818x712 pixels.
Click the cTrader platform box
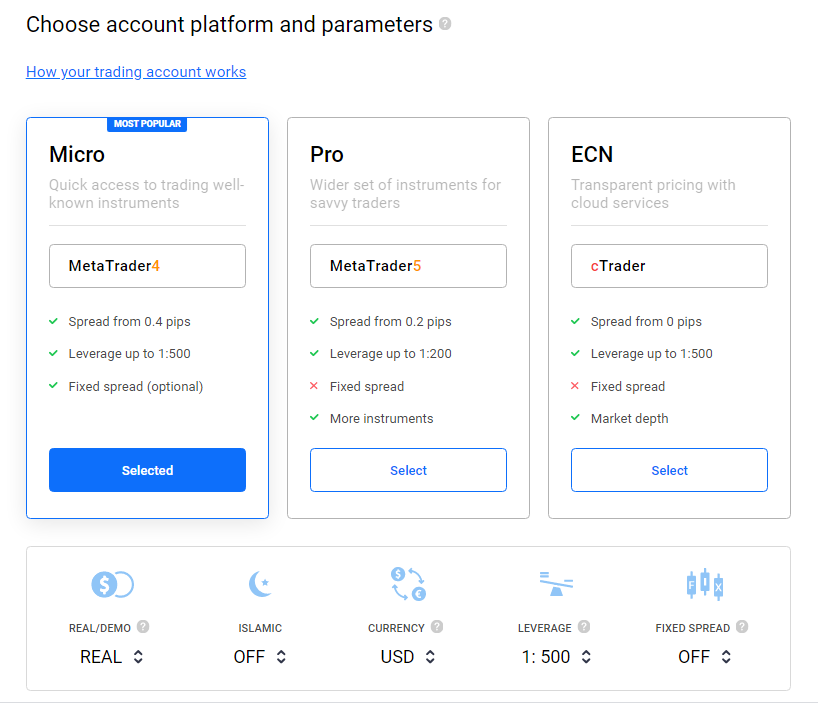669,266
